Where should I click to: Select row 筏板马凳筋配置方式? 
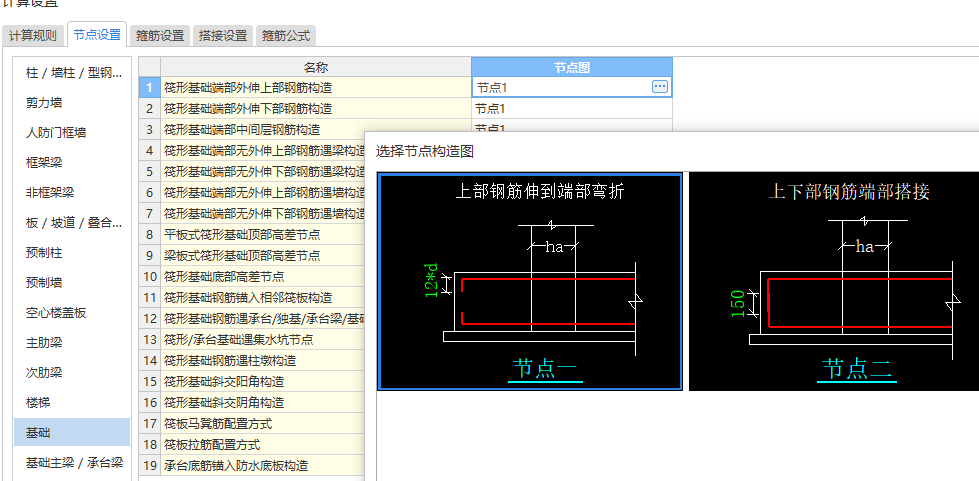[263, 424]
